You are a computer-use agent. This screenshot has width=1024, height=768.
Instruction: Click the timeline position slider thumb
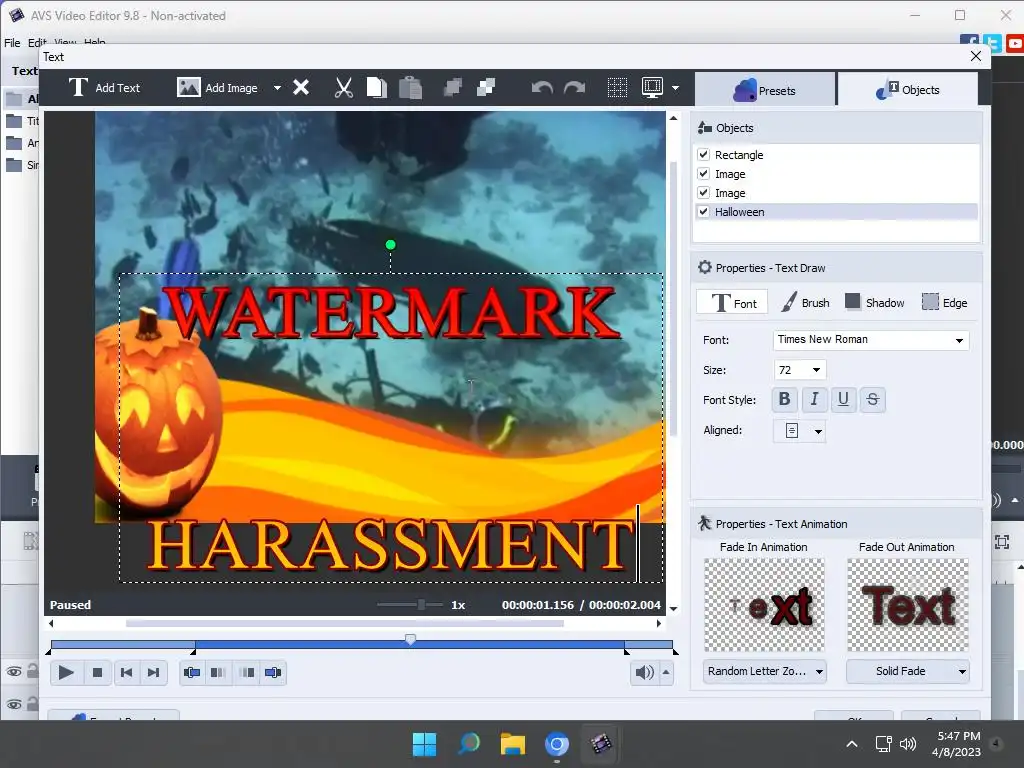[410, 639]
